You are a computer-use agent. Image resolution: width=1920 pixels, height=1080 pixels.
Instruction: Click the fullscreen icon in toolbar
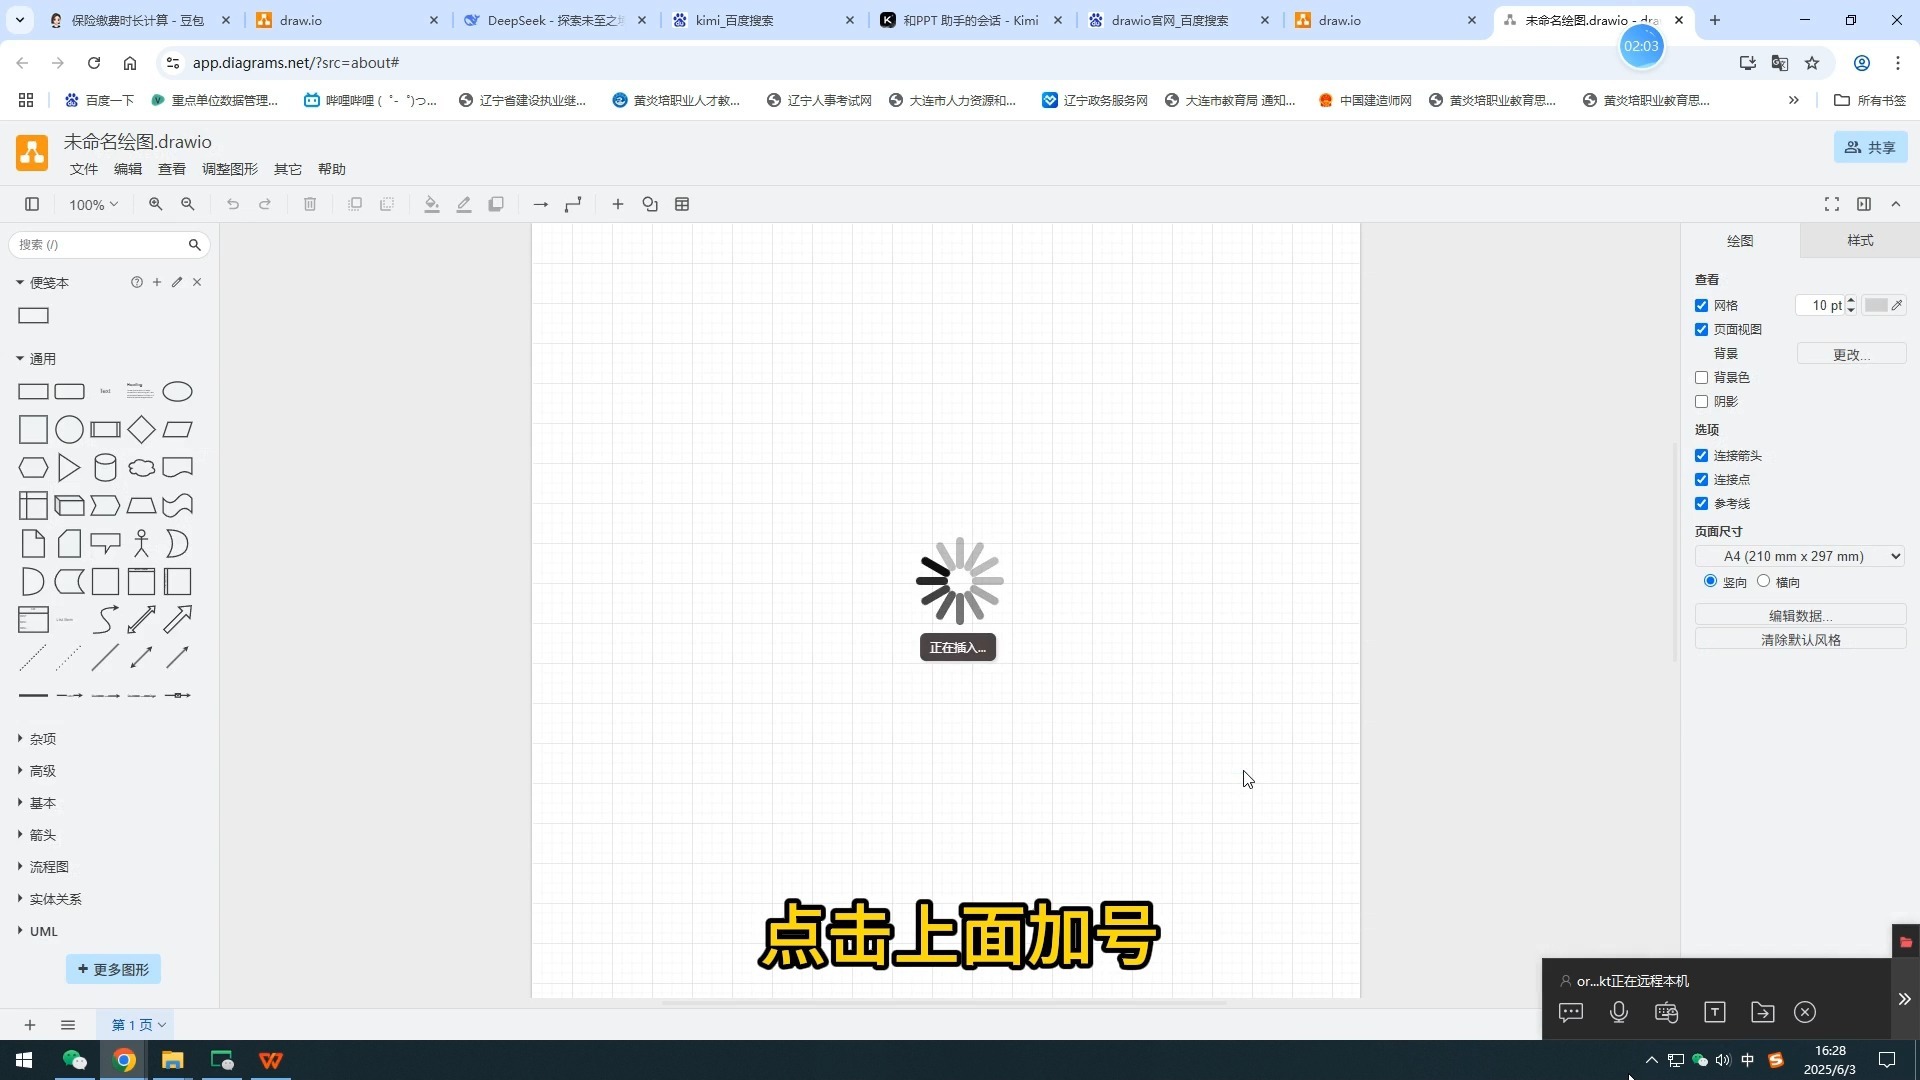1832,204
